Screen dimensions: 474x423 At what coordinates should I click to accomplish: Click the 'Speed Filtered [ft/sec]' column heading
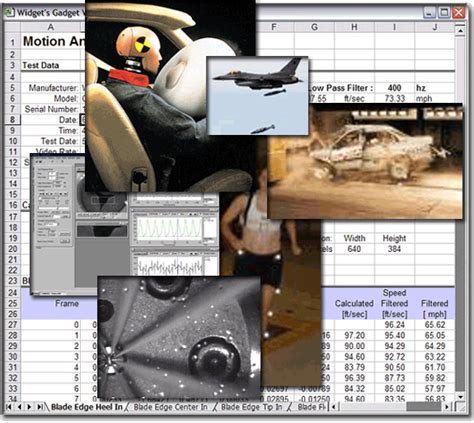click(x=395, y=303)
